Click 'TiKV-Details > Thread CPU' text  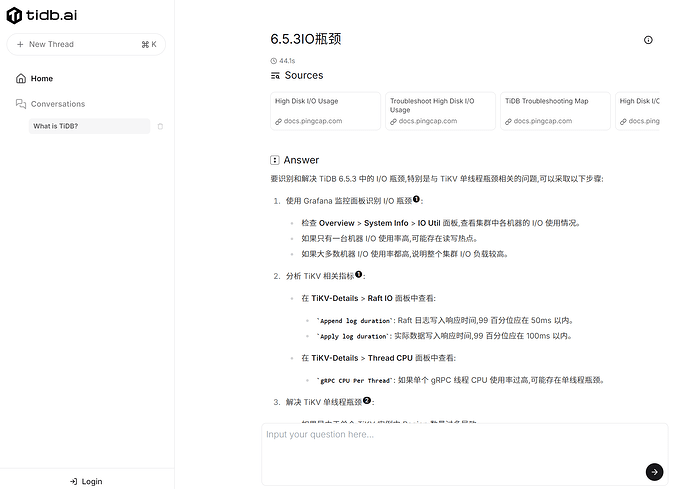pos(362,358)
